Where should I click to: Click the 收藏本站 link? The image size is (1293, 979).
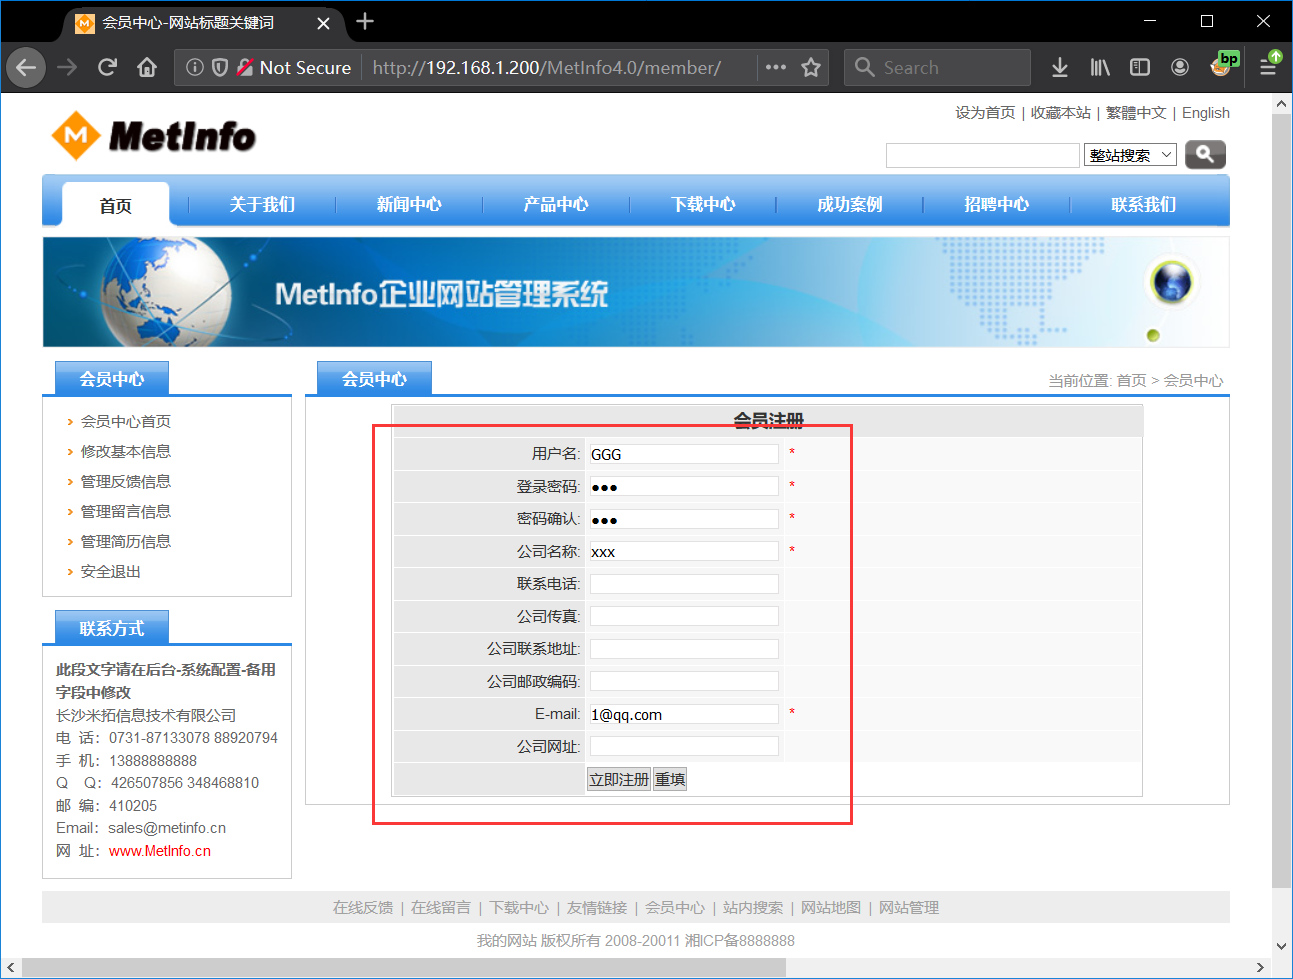[1061, 113]
